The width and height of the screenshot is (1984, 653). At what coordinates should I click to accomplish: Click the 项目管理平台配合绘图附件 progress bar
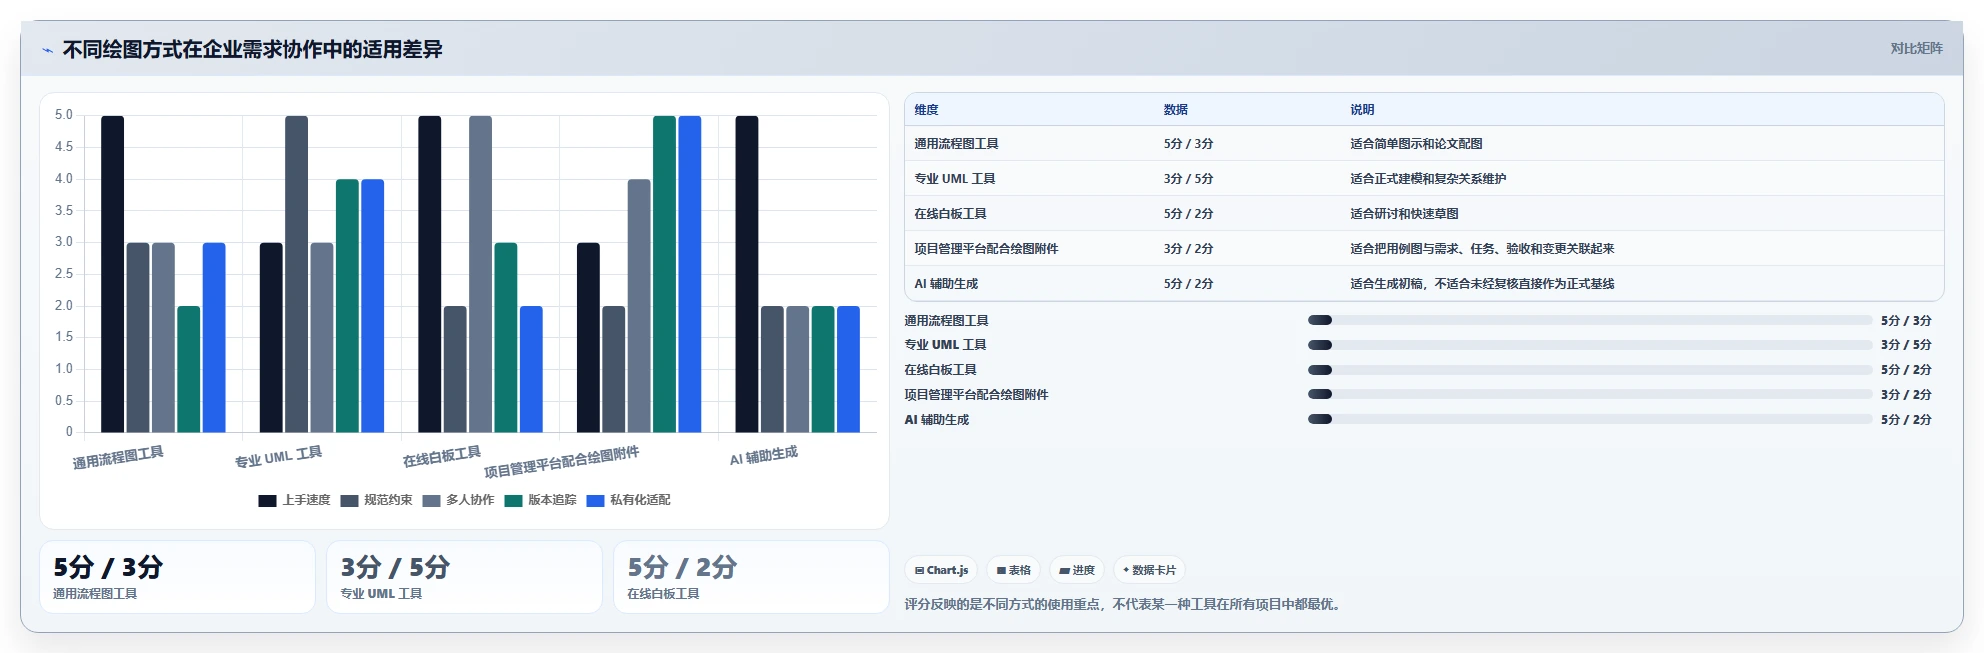tap(1590, 394)
